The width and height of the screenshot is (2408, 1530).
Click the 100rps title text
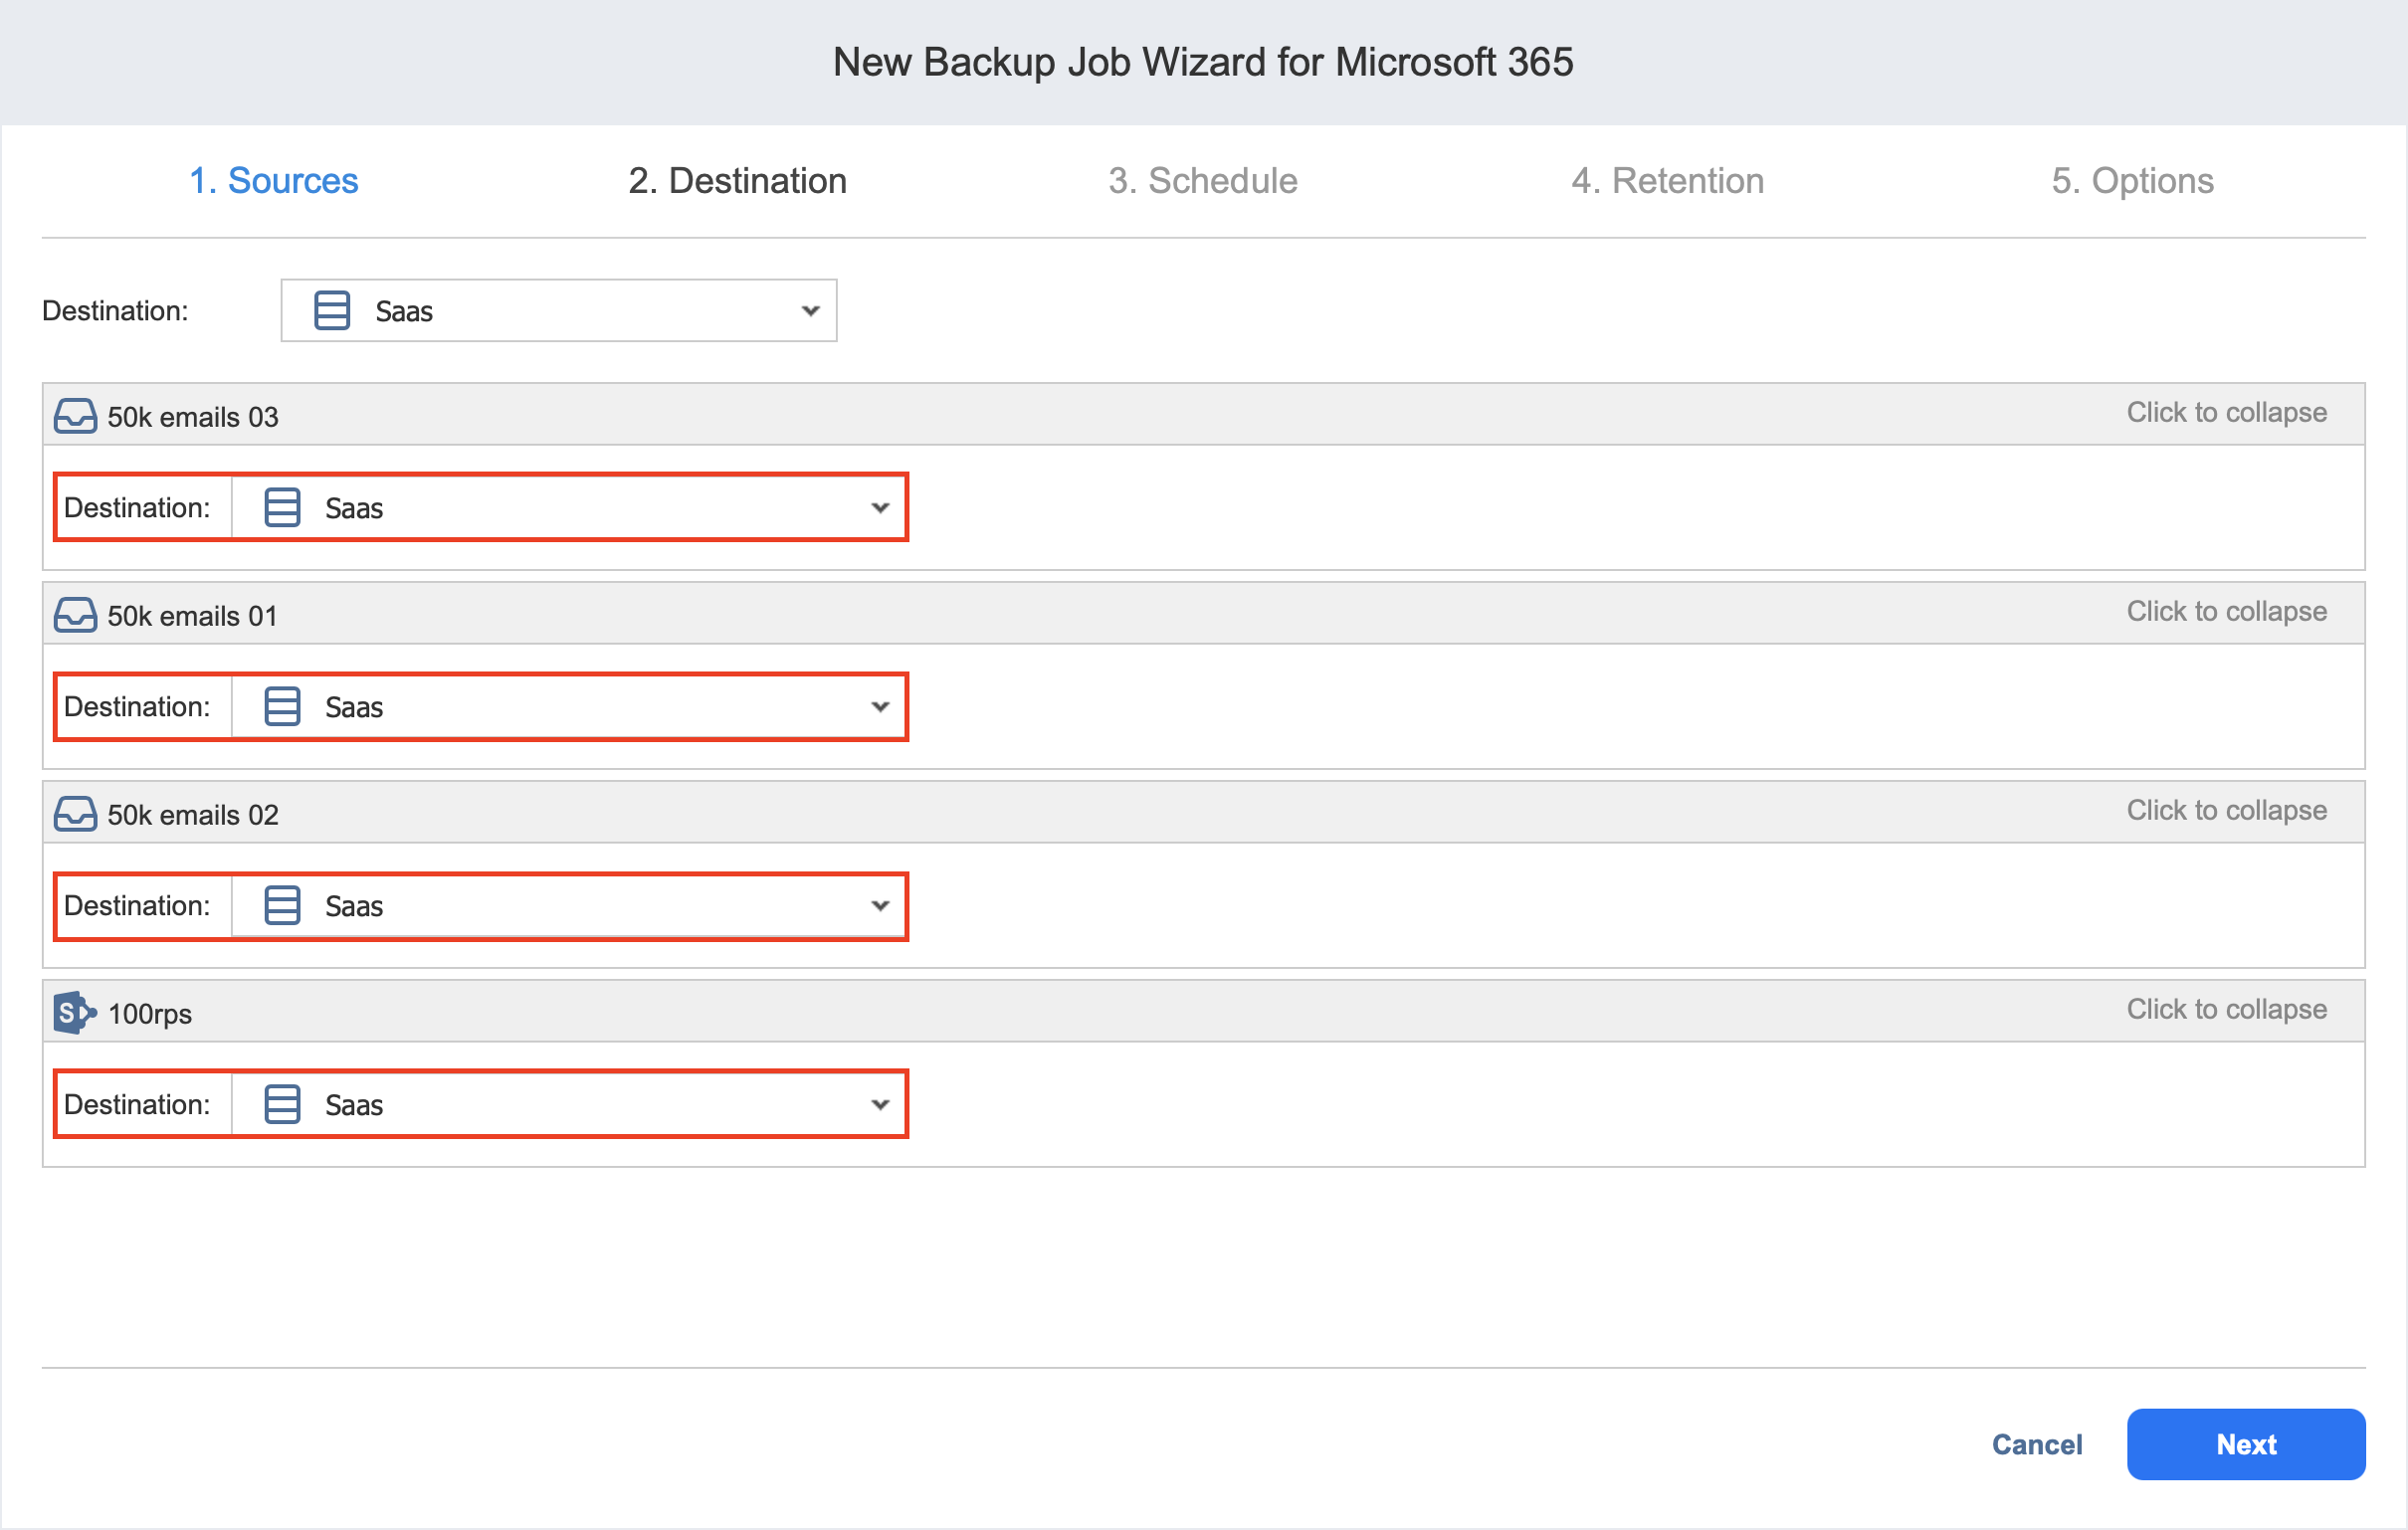[150, 1014]
